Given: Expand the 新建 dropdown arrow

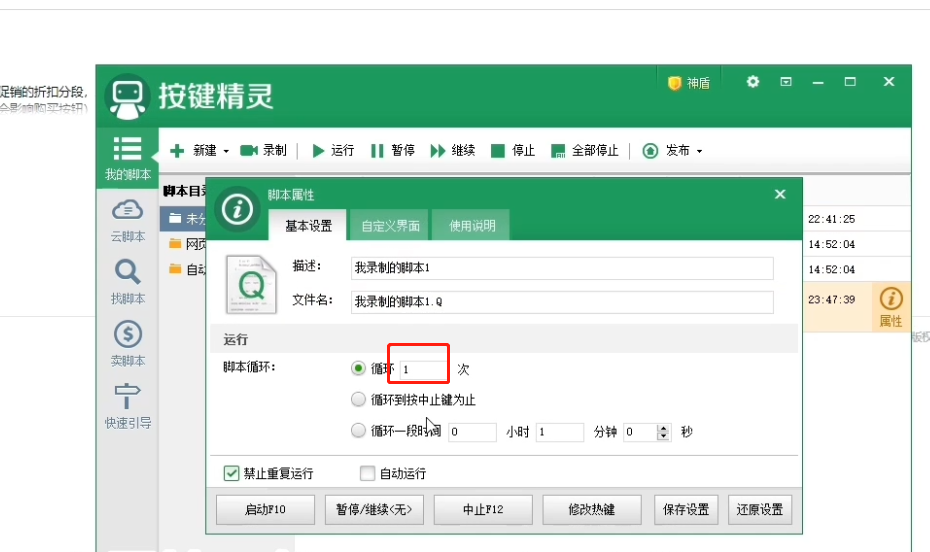Looking at the screenshot, I should tap(226, 152).
